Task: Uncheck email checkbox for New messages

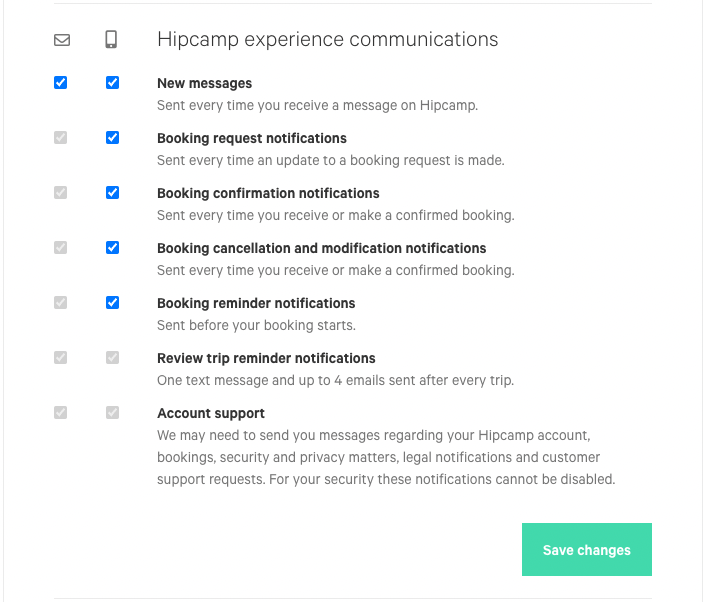Action: pyautogui.click(x=61, y=83)
